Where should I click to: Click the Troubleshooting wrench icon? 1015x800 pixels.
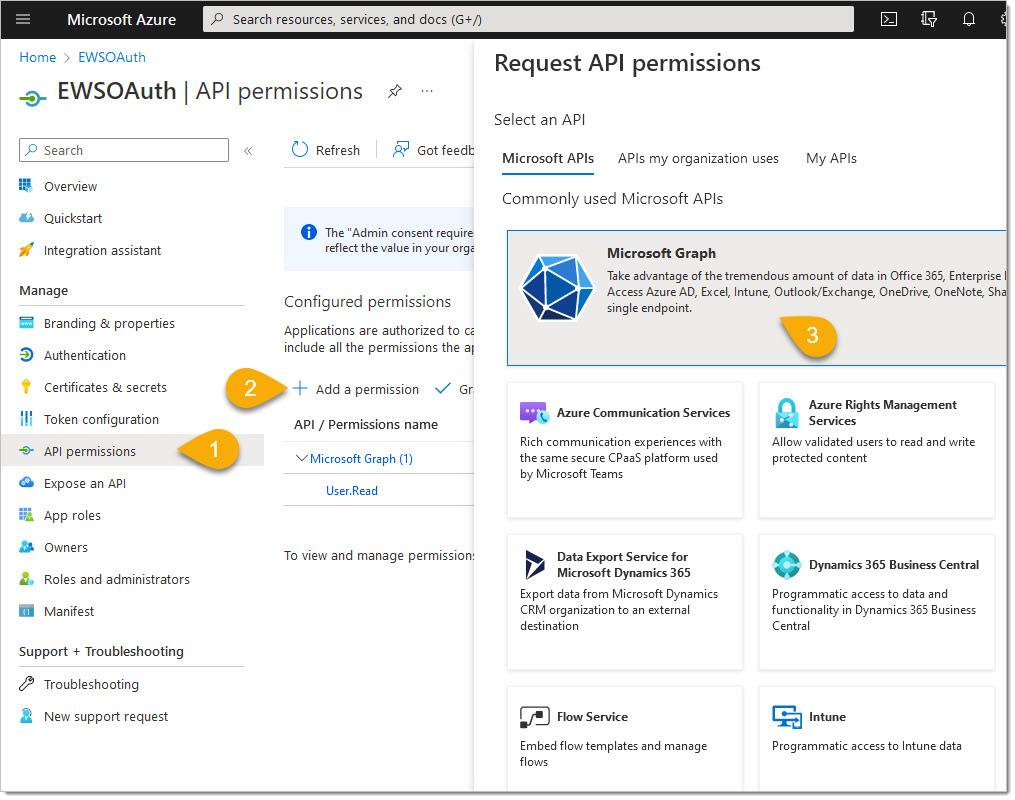(27, 684)
